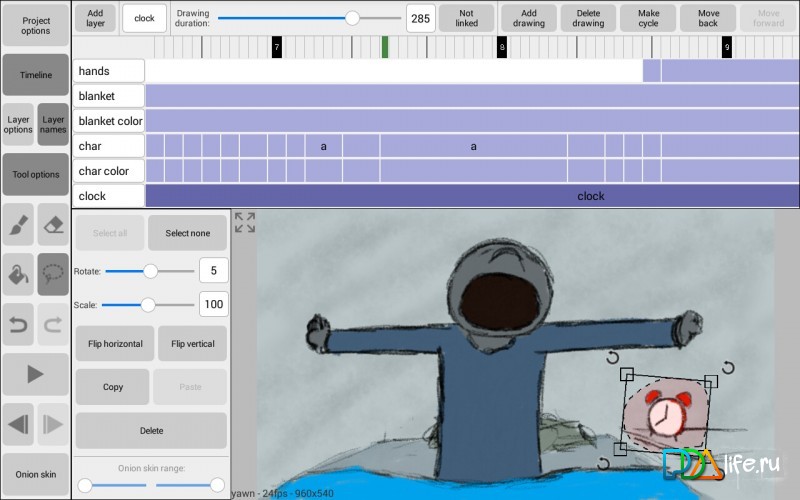Select the Brush tool

click(18, 225)
